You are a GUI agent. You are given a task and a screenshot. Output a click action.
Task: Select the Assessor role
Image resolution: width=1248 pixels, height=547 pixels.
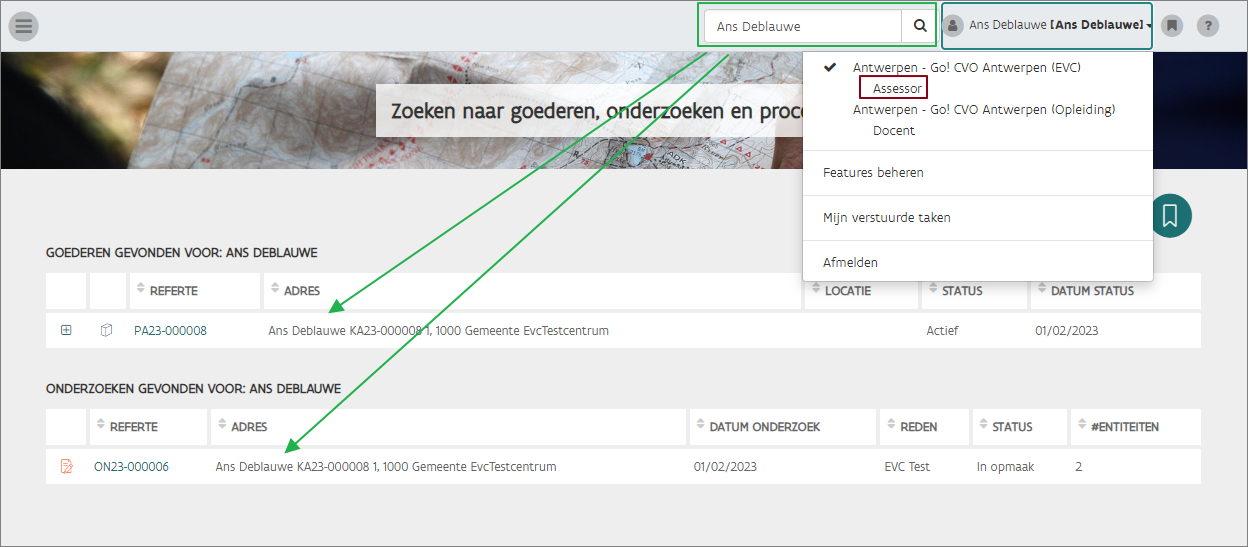897,89
